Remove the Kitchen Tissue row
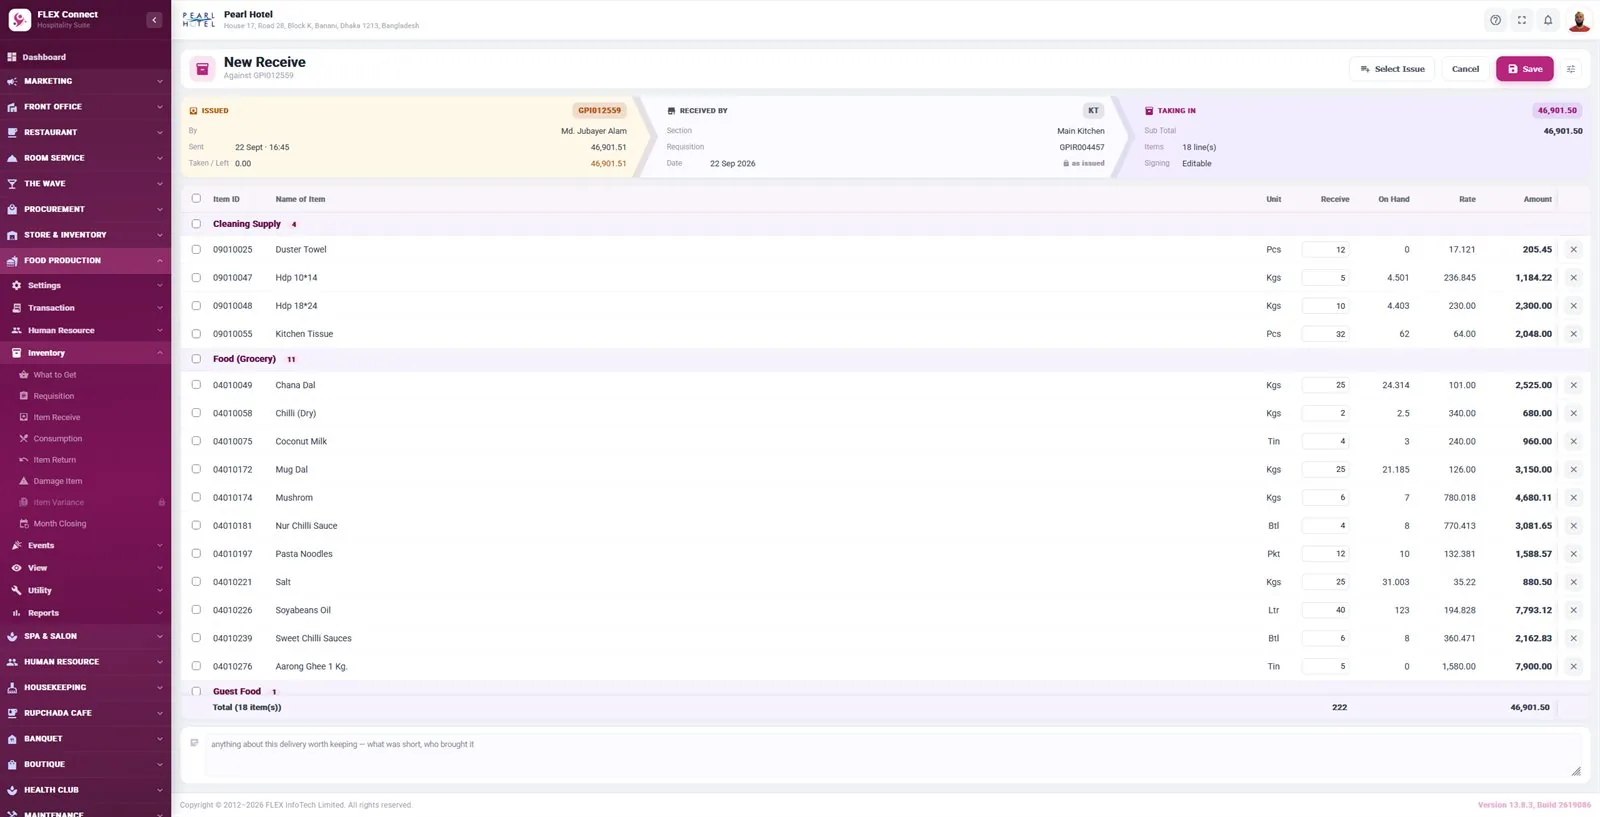1600x817 pixels. [x=1573, y=334]
